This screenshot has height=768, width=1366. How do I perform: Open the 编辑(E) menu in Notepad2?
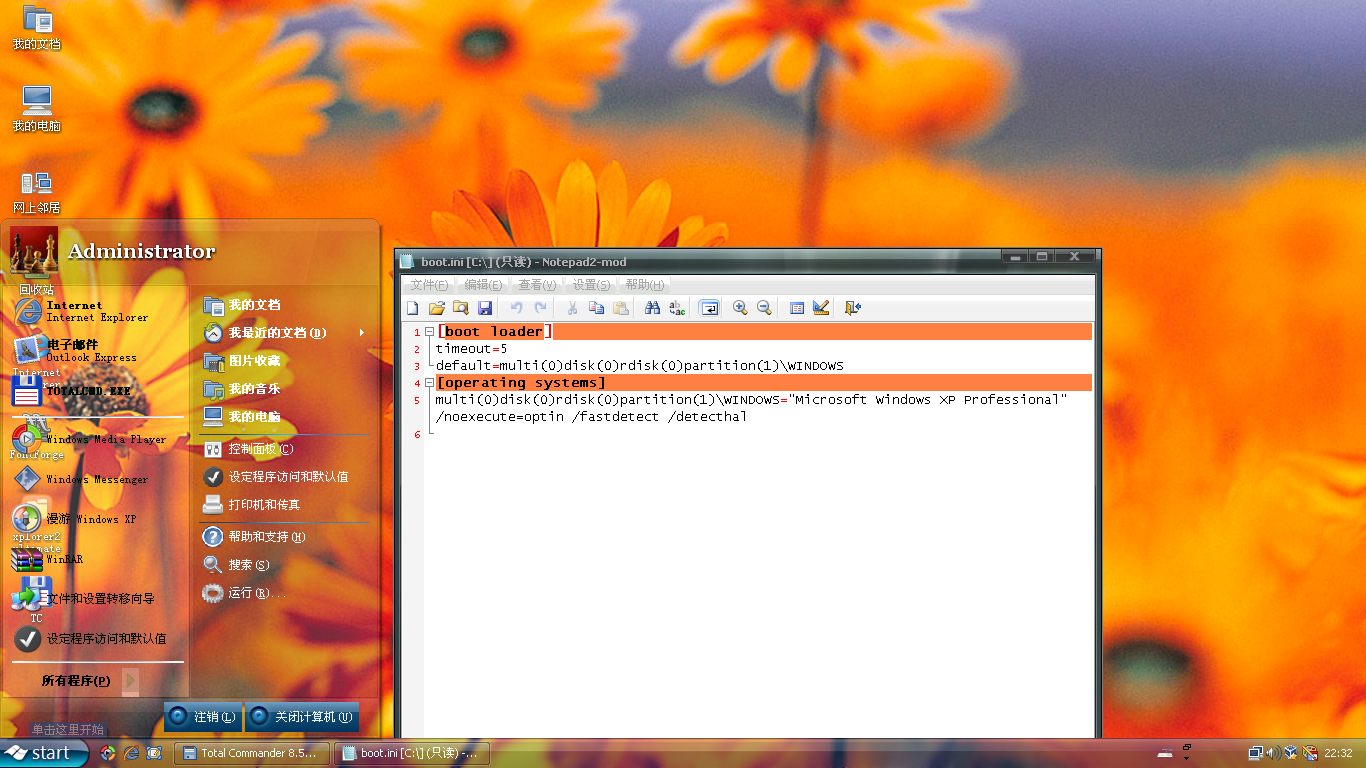(x=484, y=285)
